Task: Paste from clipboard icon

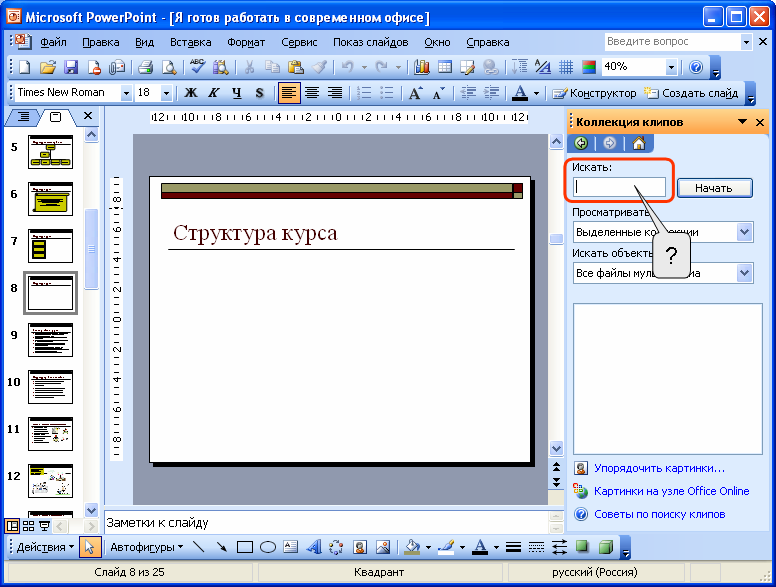Action: (296, 67)
